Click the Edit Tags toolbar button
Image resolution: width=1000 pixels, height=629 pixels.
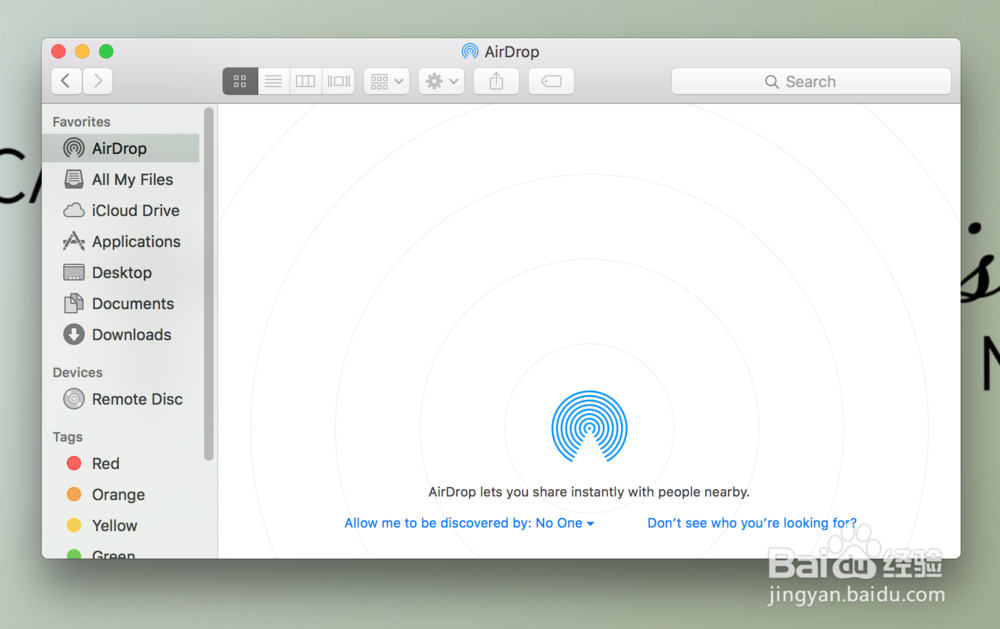tap(551, 81)
